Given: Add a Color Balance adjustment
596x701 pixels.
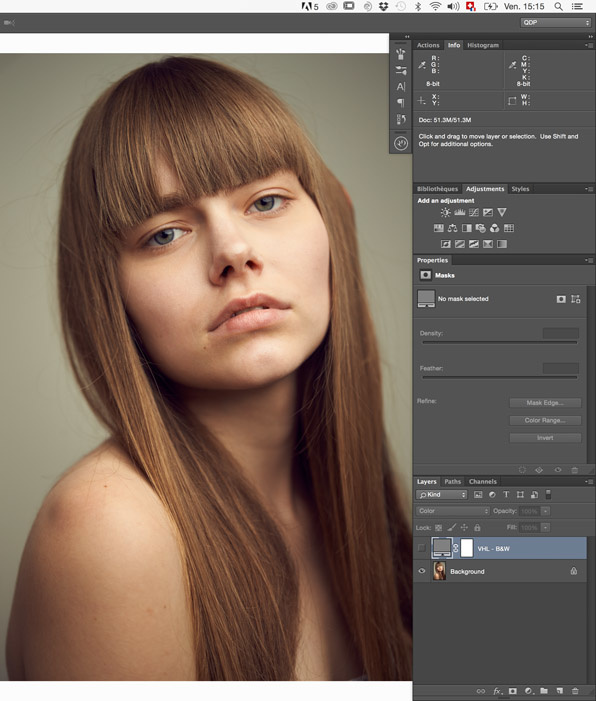Looking at the screenshot, I should (452, 228).
